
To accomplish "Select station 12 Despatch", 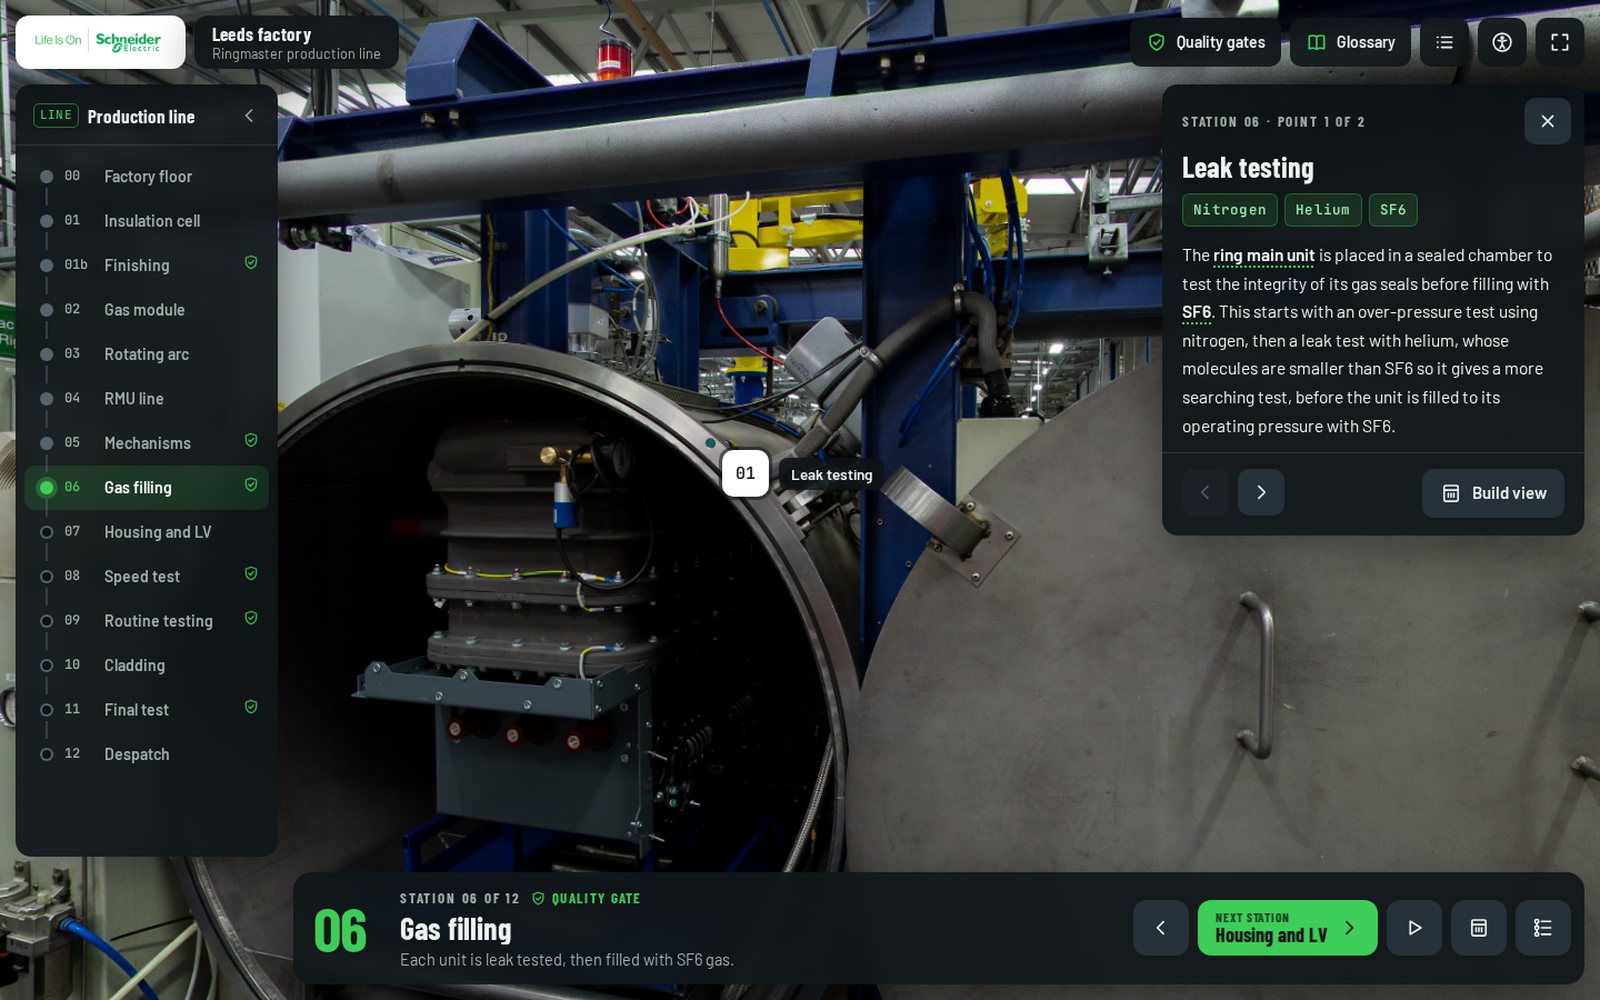I will coord(146,754).
